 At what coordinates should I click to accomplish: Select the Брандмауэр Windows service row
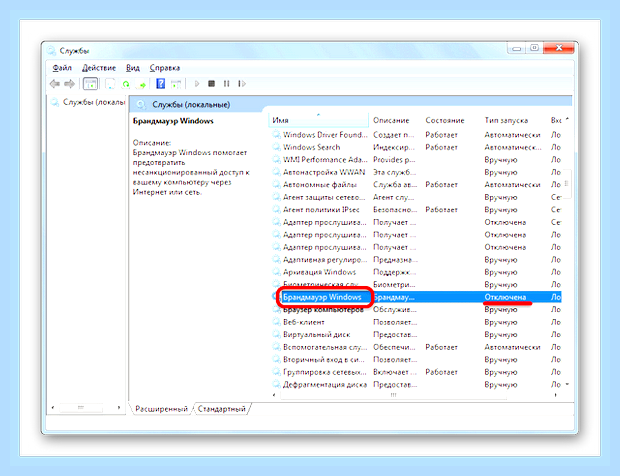pos(417,297)
